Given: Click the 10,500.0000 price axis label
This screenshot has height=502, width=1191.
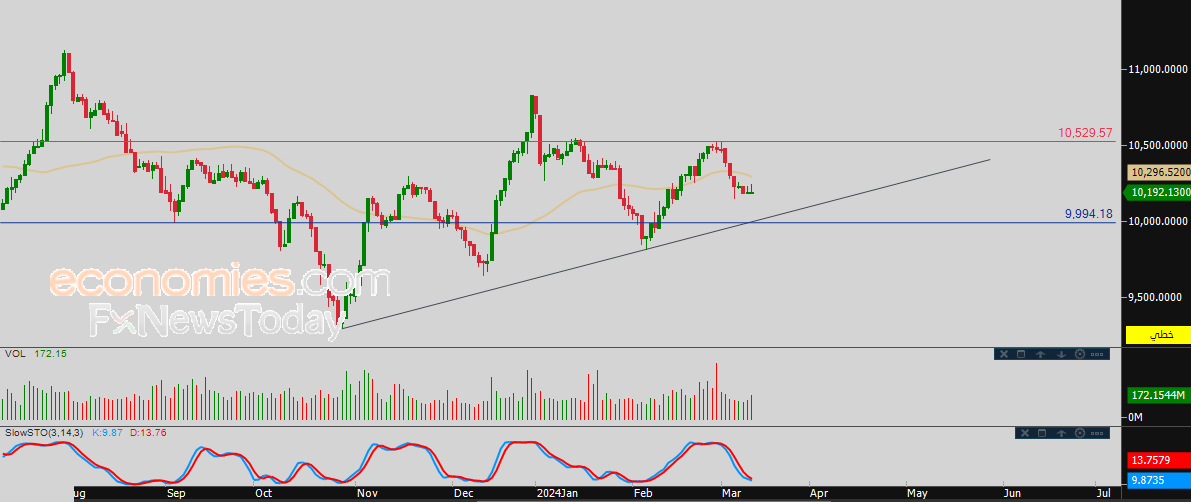Looking at the screenshot, I should coord(1158,145).
